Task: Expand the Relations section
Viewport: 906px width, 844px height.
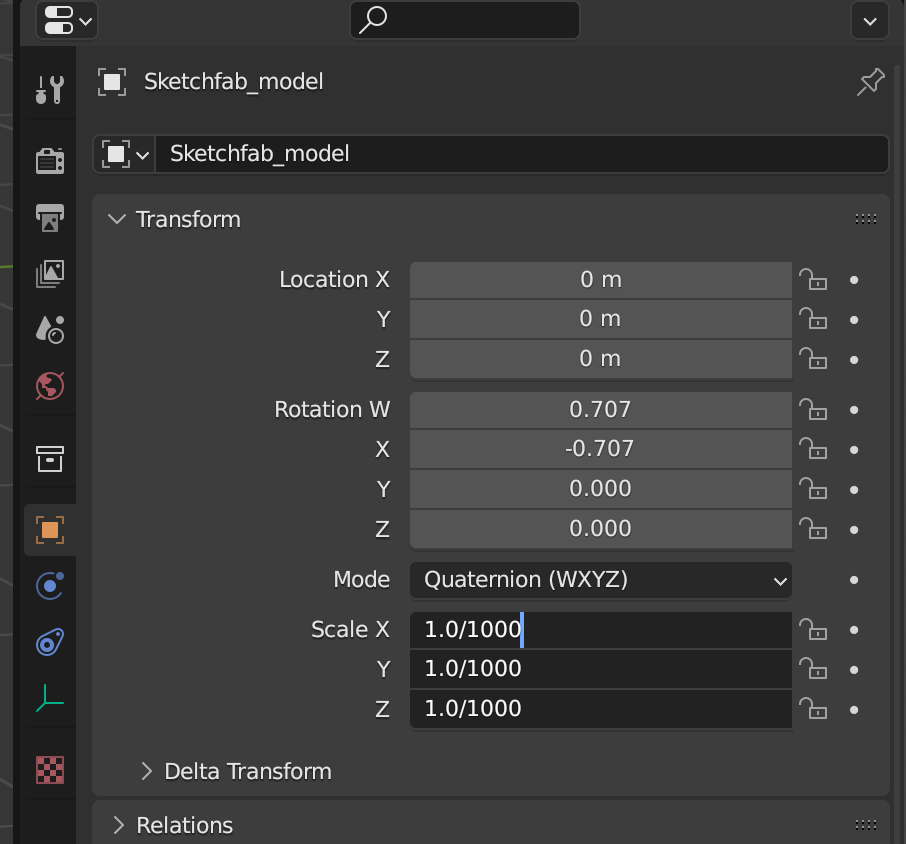Action: pos(183,824)
